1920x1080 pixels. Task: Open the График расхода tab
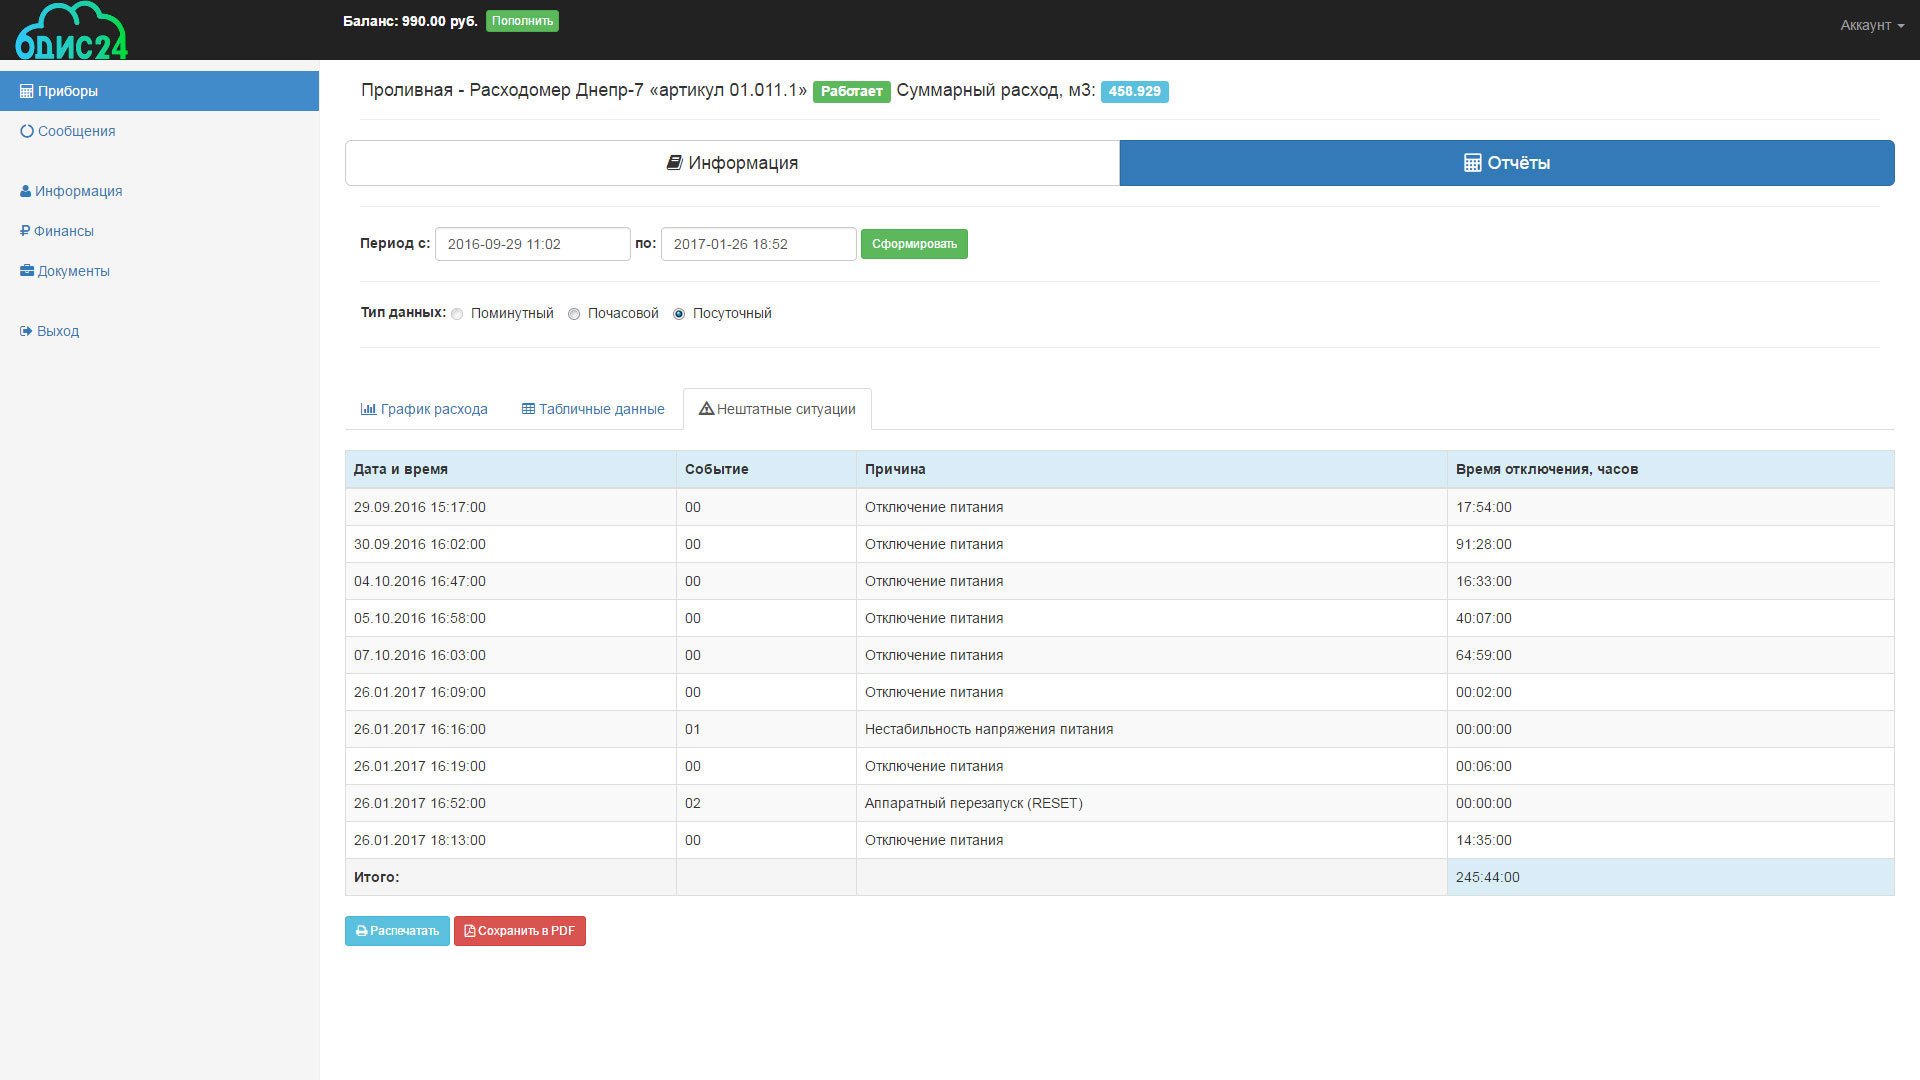click(424, 409)
